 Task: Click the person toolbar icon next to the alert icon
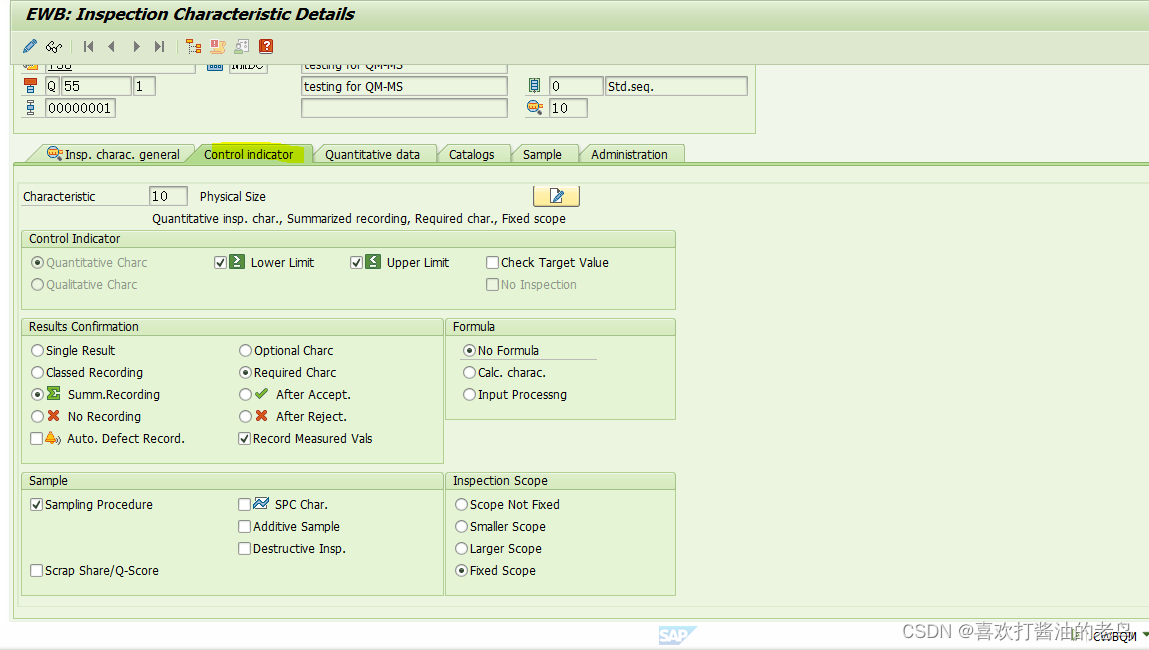240,46
